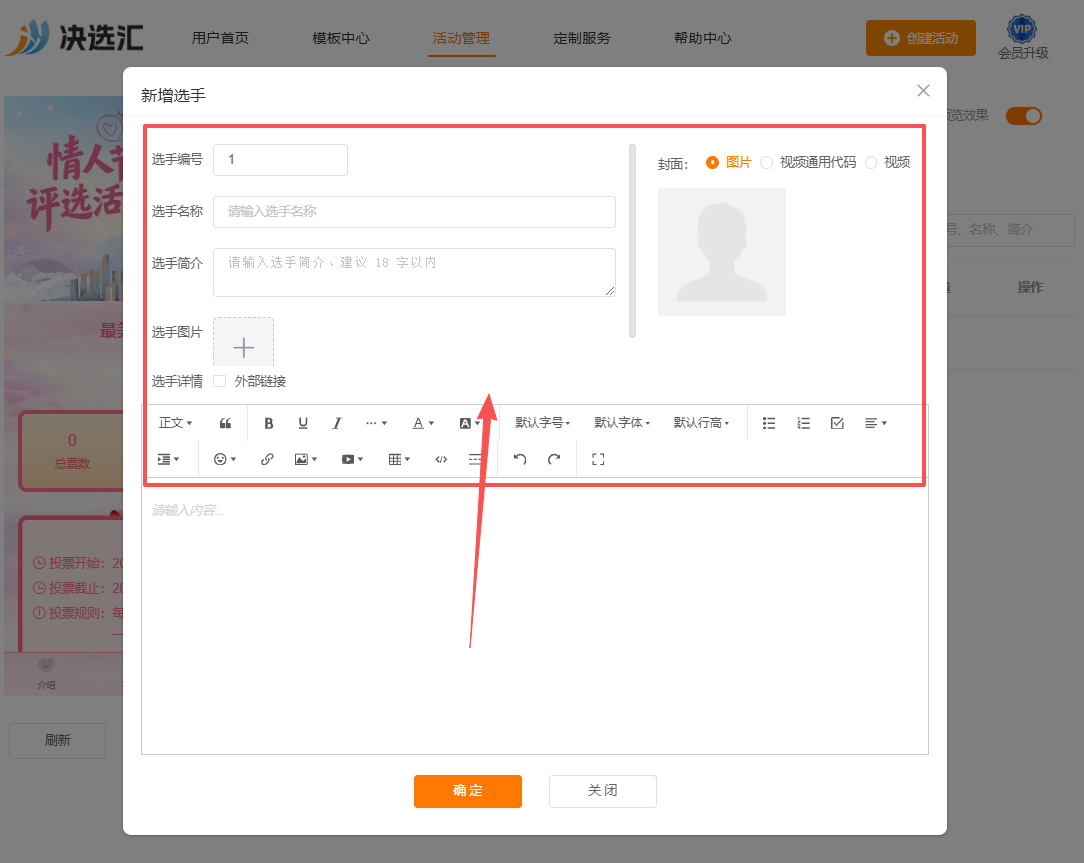Select the 视频 cover radio button
Viewport: 1084px width, 863px height.
point(871,163)
